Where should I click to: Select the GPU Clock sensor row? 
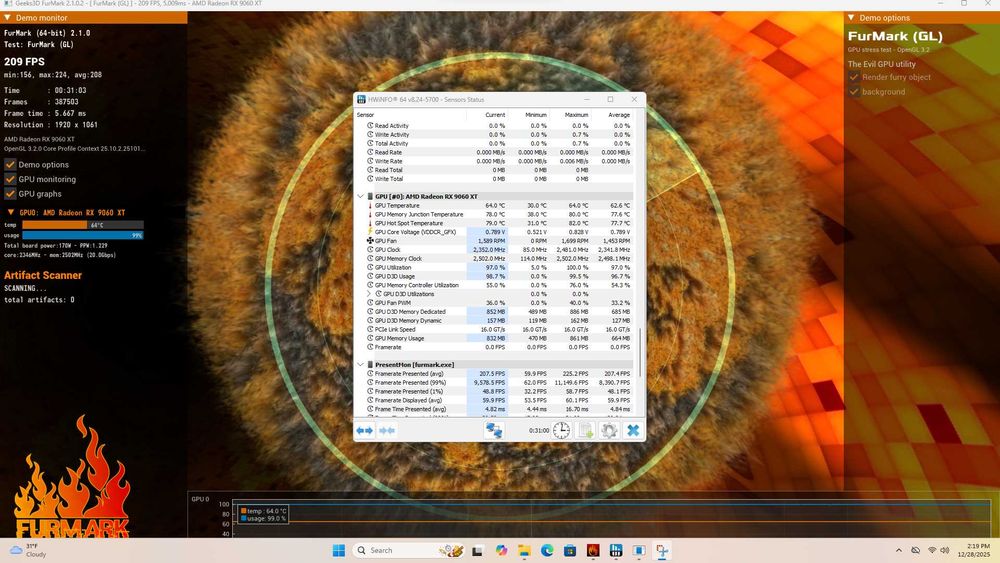pyautogui.click(x=495, y=249)
